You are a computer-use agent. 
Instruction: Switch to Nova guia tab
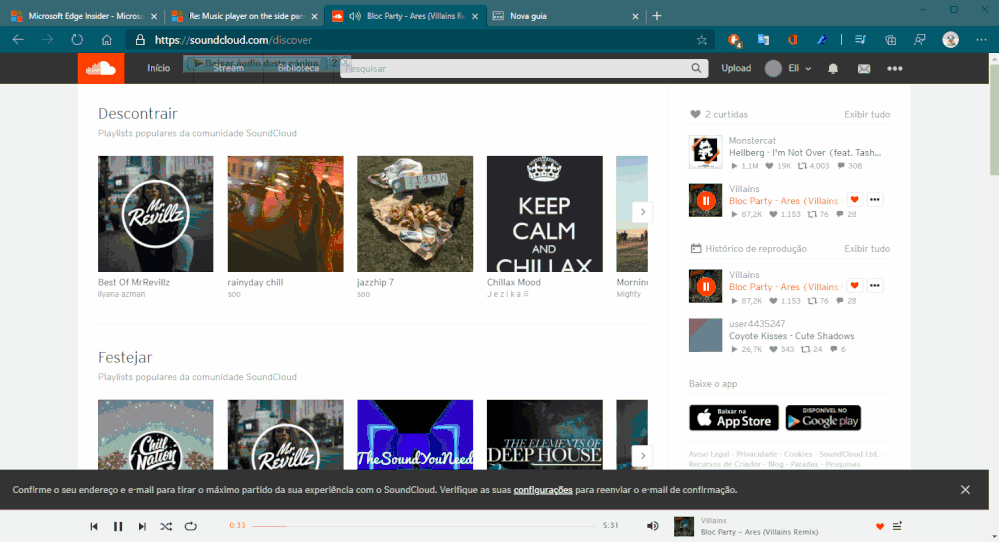click(x=566, y=16)
